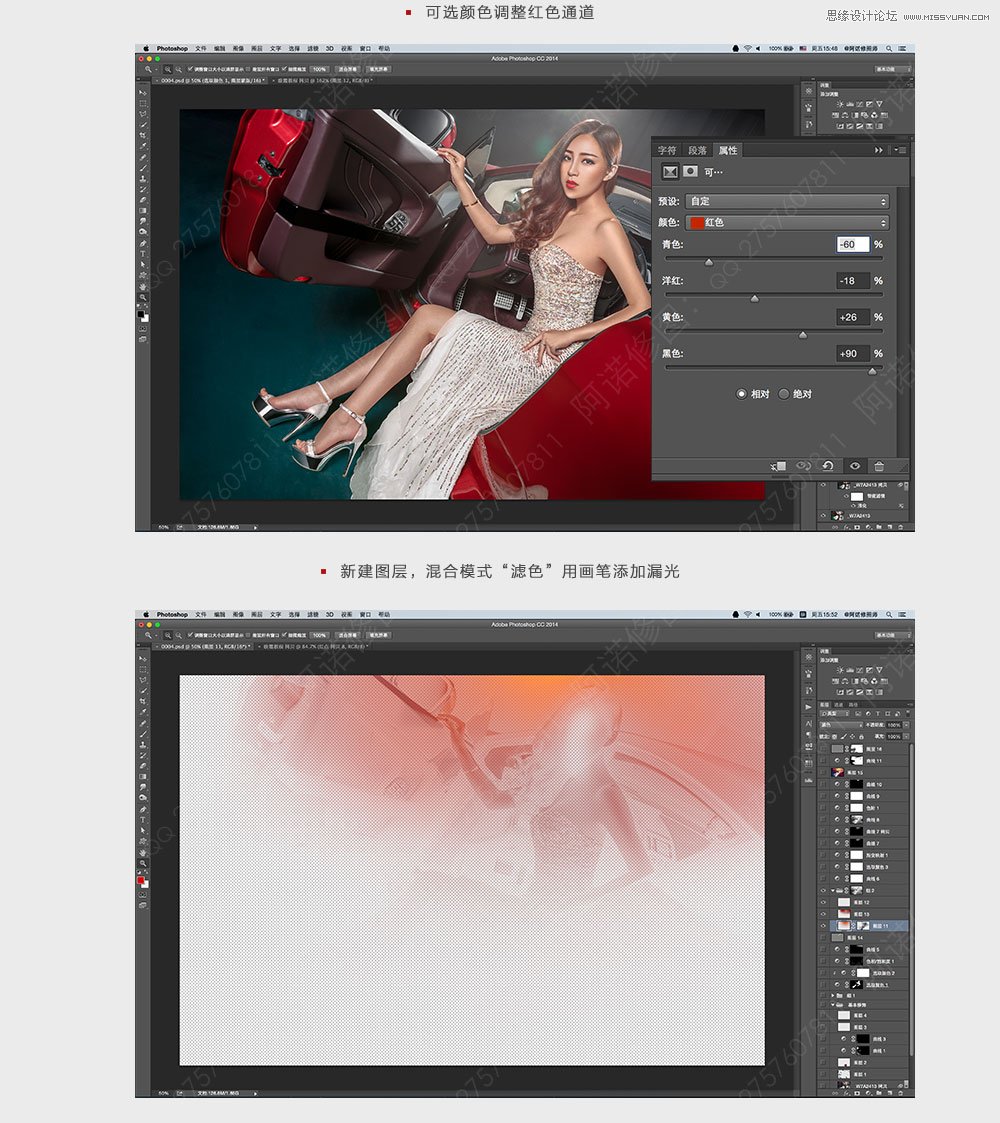
Task: Click zoom-out magnifier in car-photo options bar
Action: tap(178, 69)
